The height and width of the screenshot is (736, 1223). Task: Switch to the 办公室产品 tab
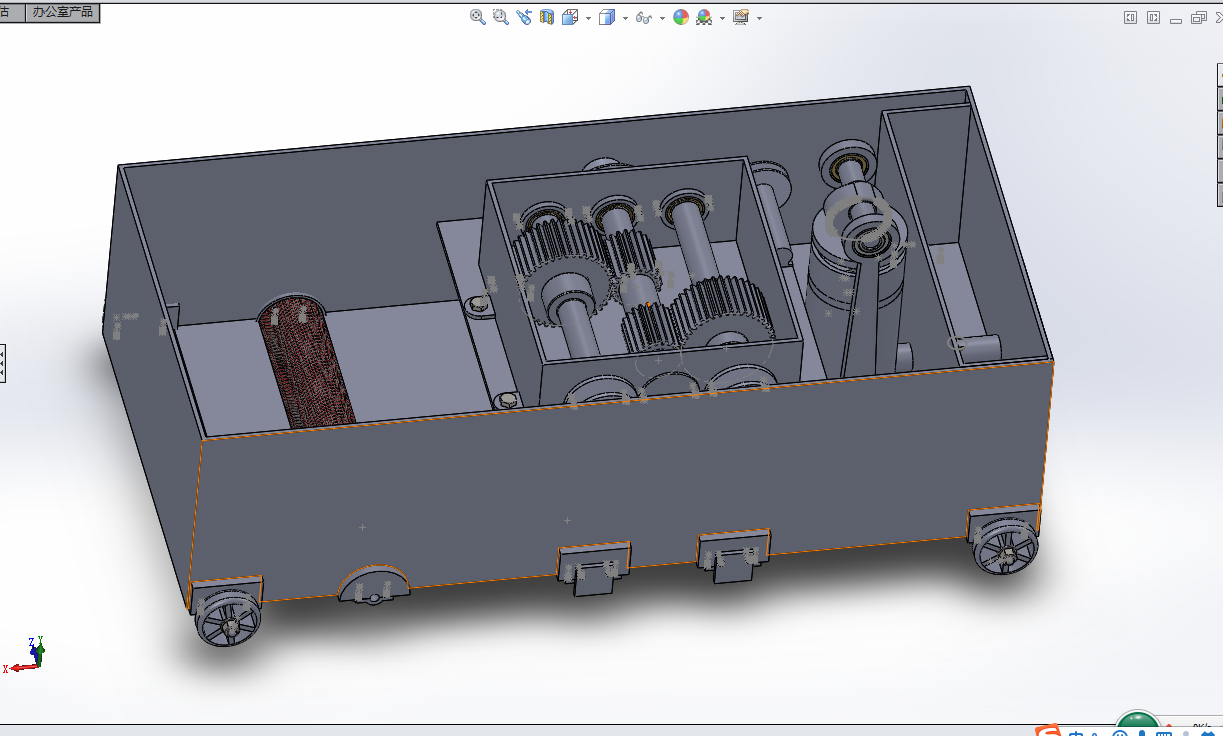[62, 12]
